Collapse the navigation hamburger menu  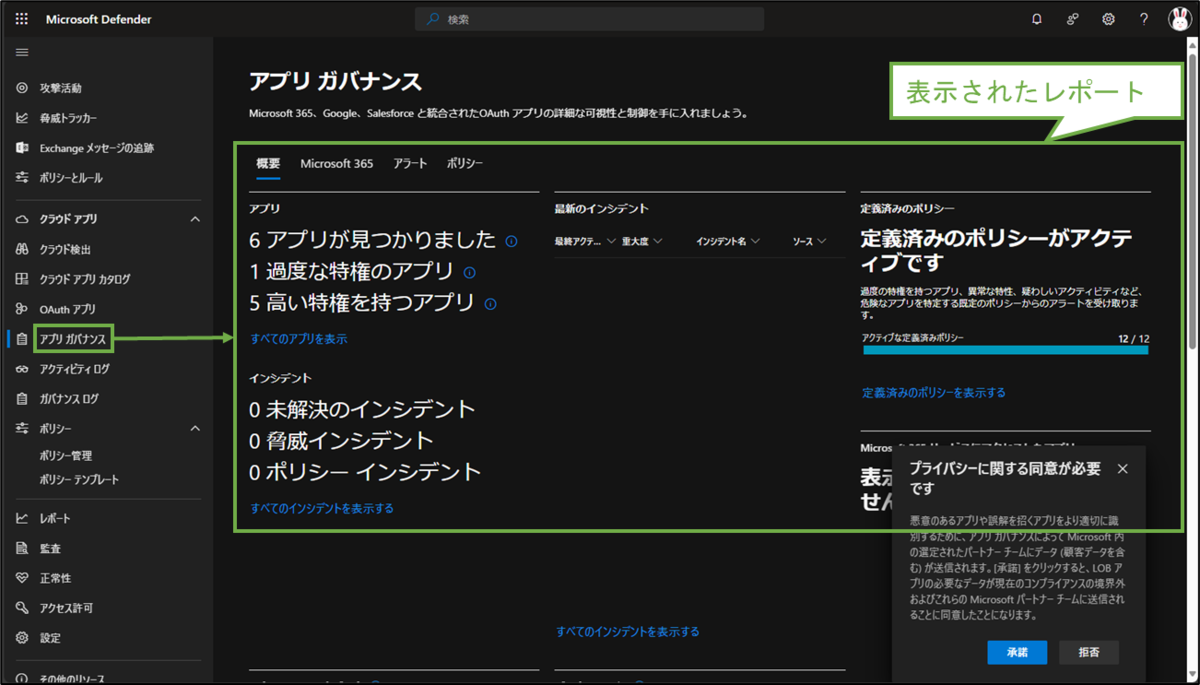[22, 53]
